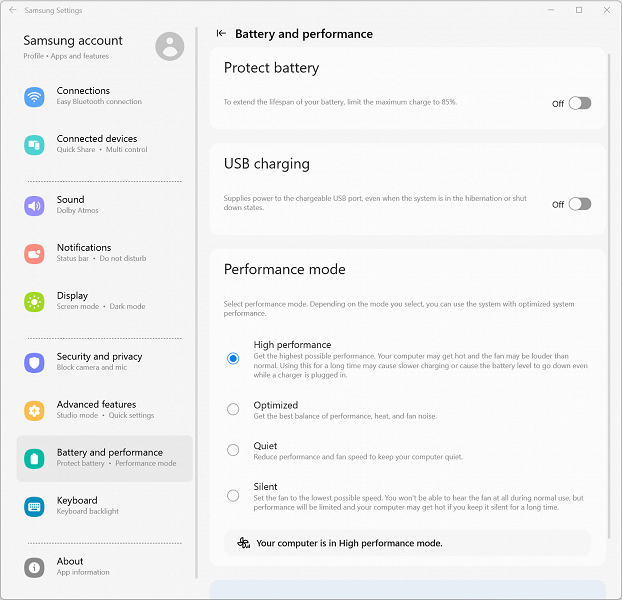Open the About info icon
The width and height of the screenshot is (622, 600).
(35, 567)
